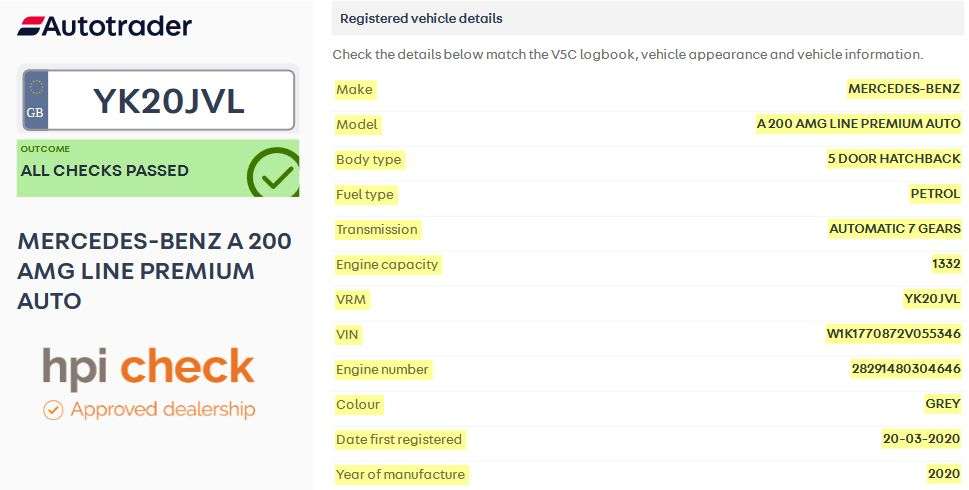Click the Make row label
This screenshot has height=490, width=969.
354,89
